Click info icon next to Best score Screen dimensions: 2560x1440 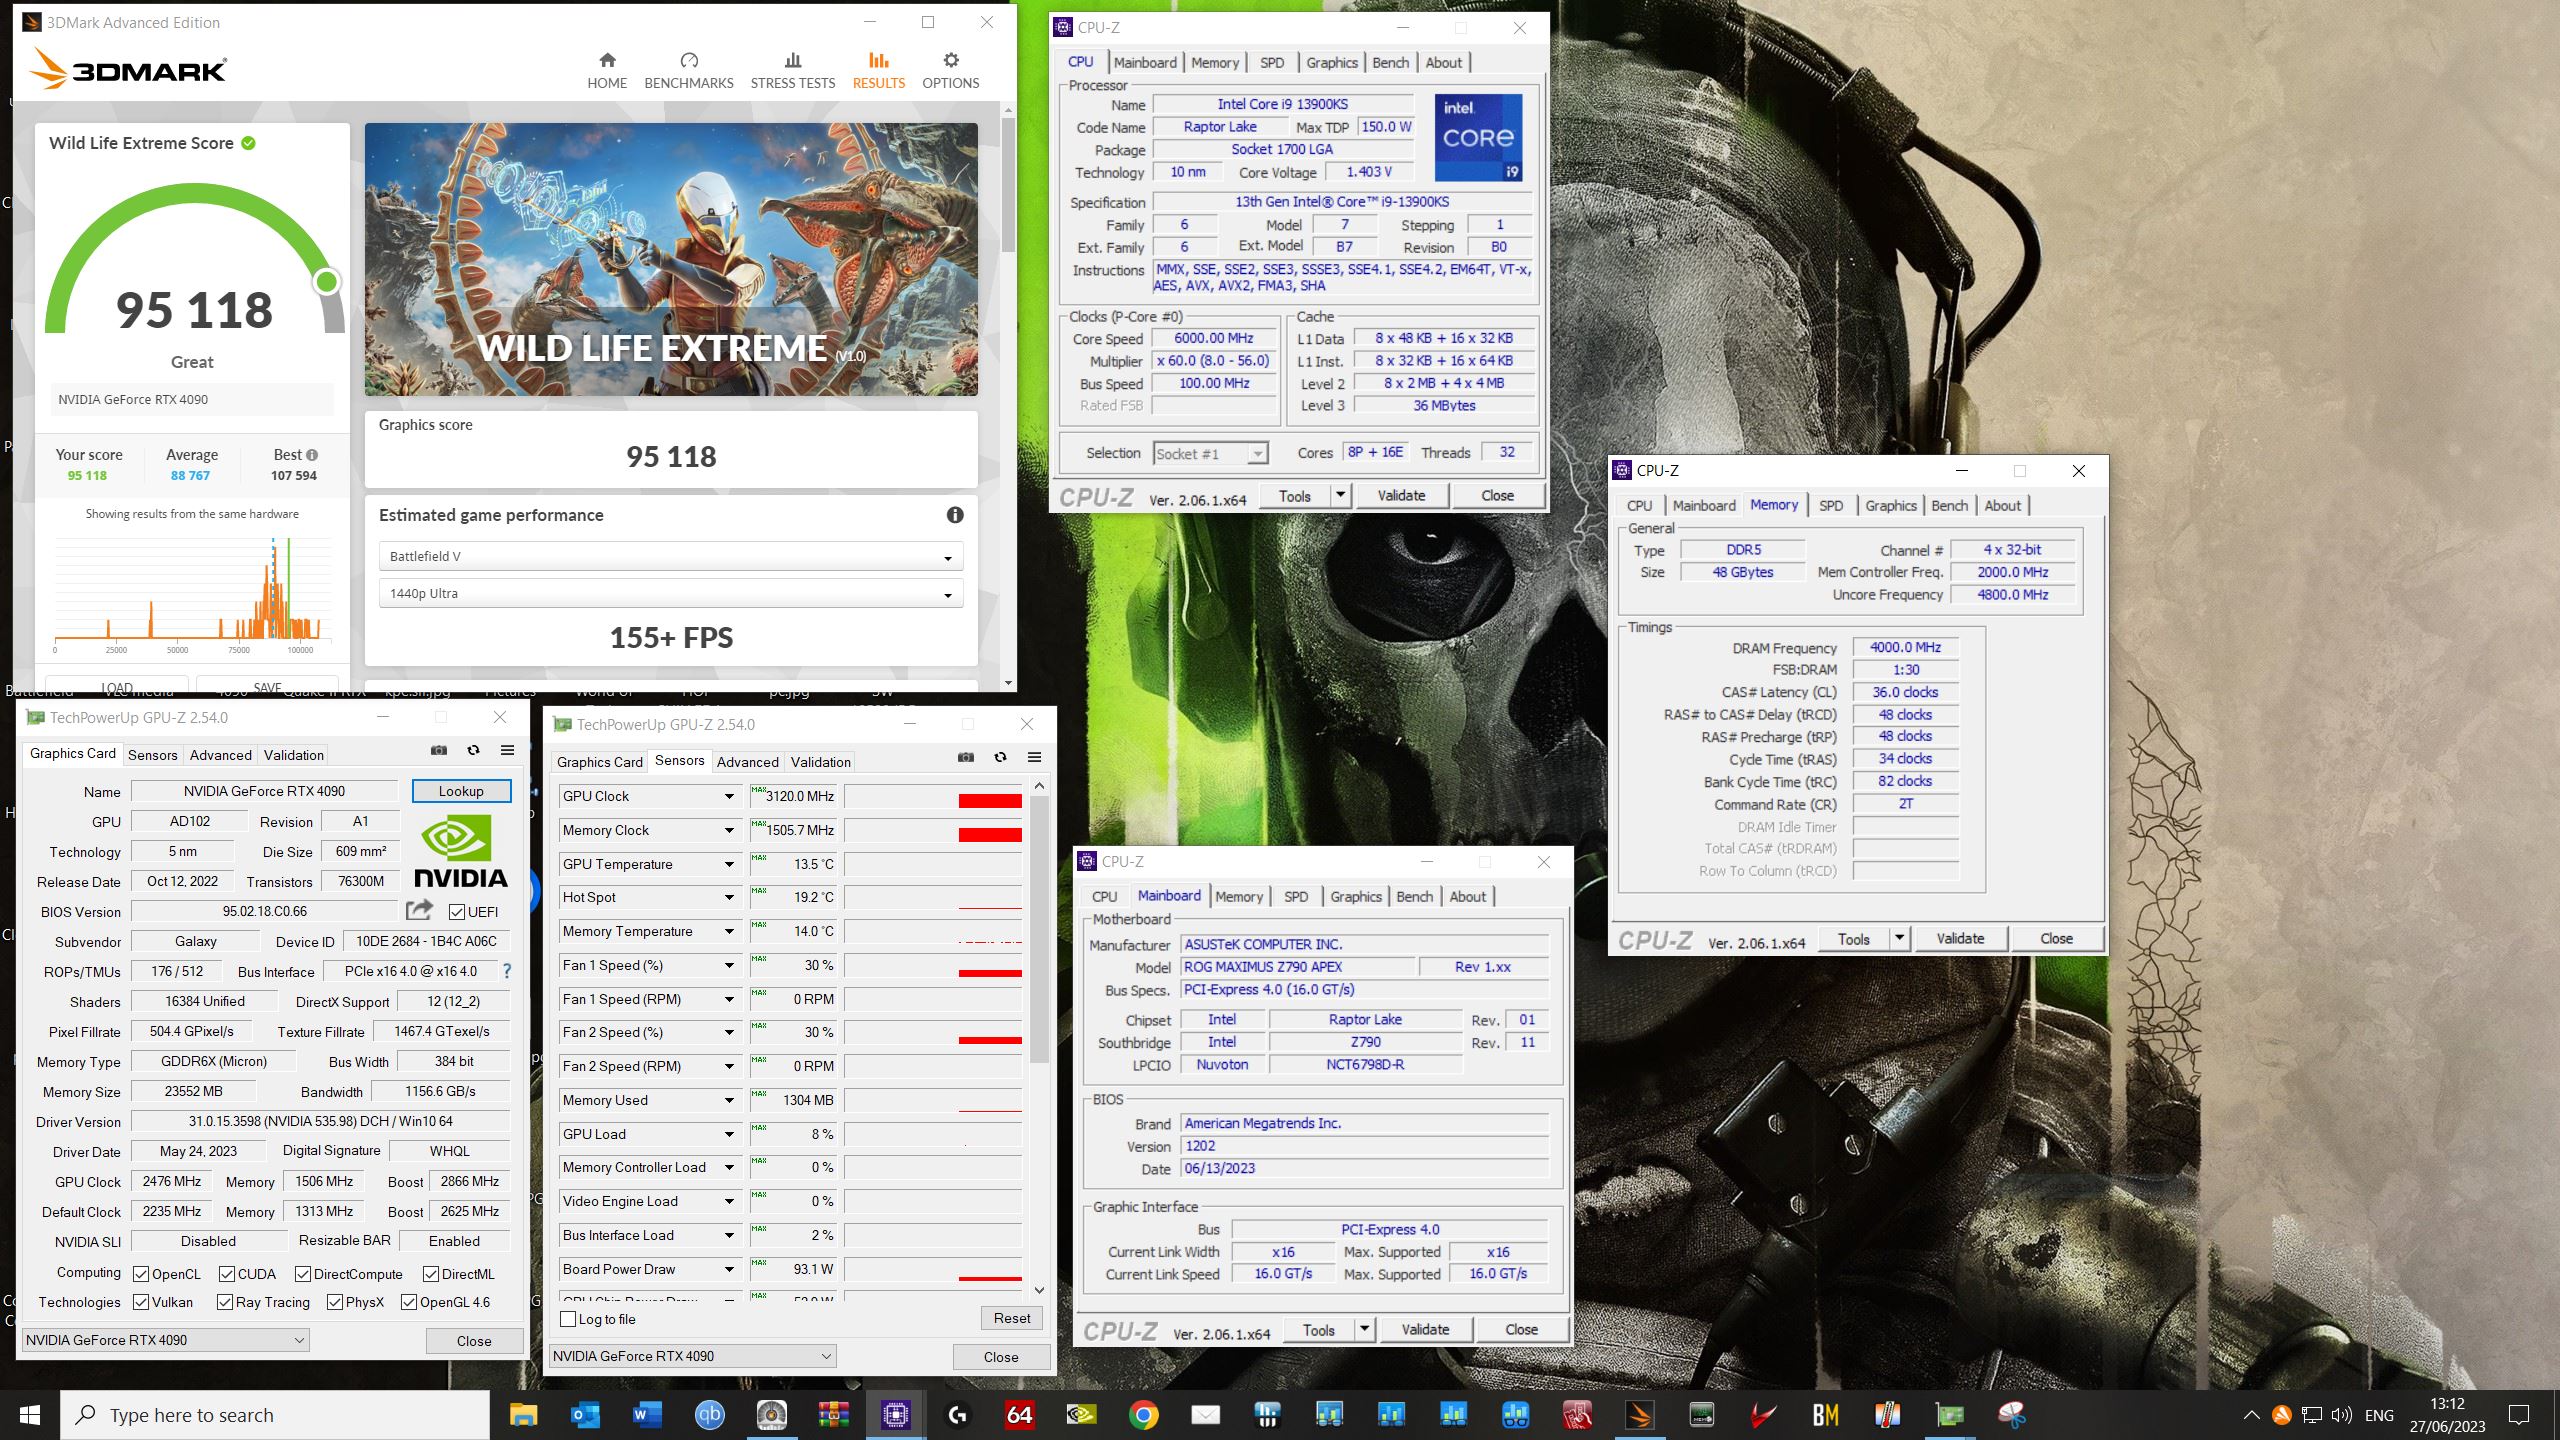(312, 455)
